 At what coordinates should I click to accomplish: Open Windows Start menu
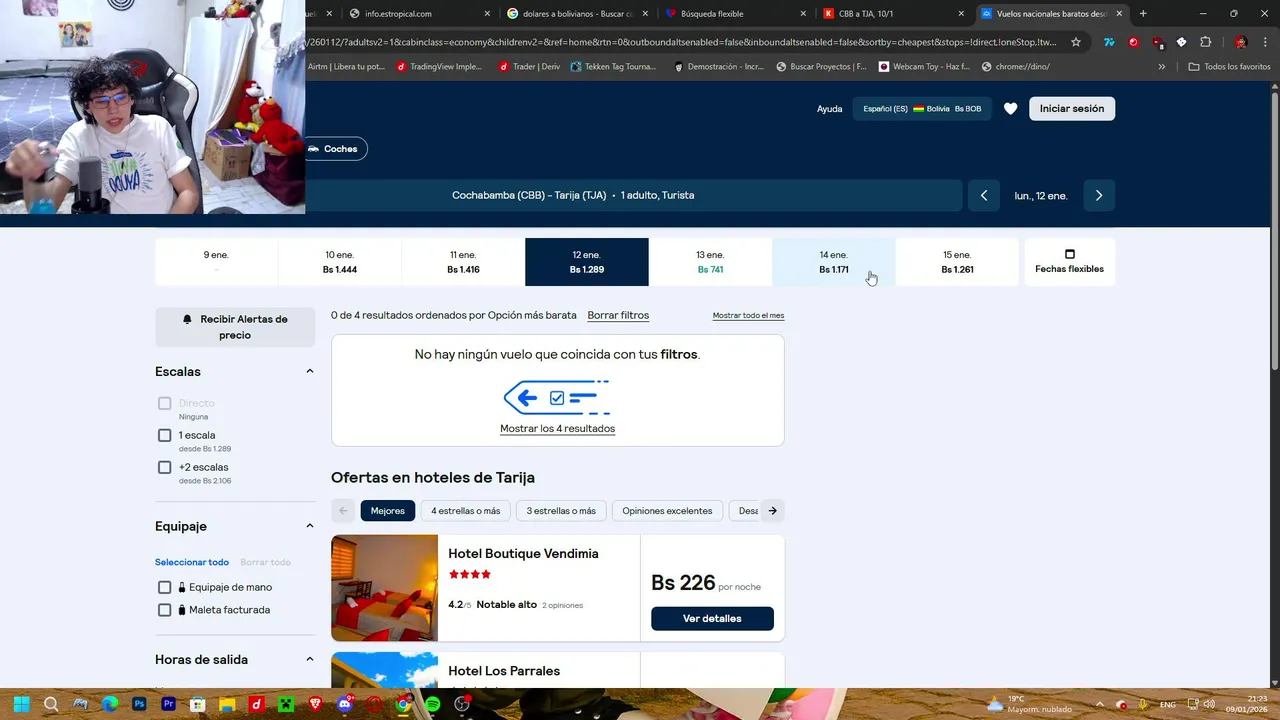point(22,704)
